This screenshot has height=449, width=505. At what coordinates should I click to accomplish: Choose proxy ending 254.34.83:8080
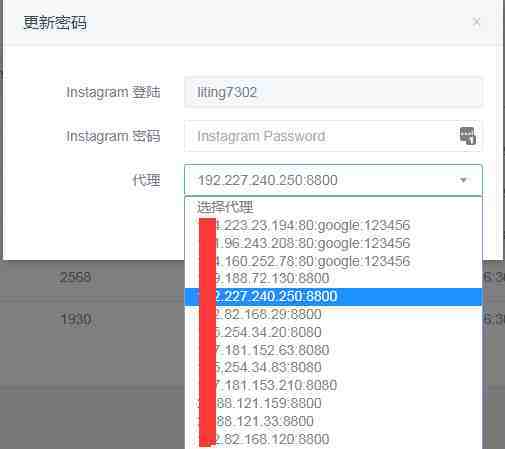click(x=333, y=368)
